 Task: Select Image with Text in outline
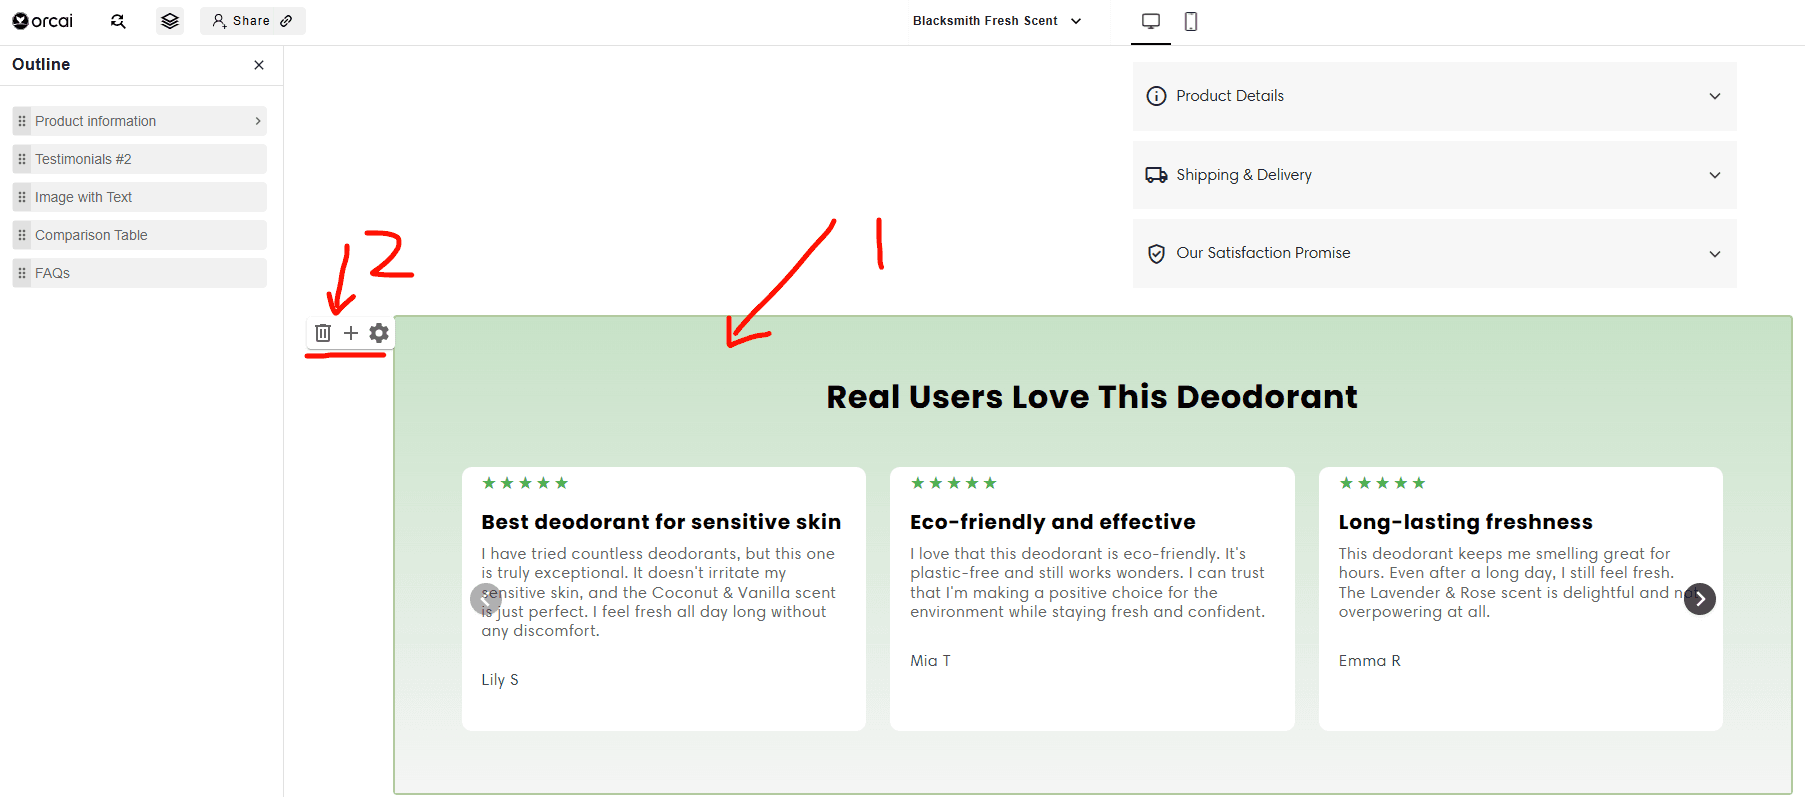140,197
